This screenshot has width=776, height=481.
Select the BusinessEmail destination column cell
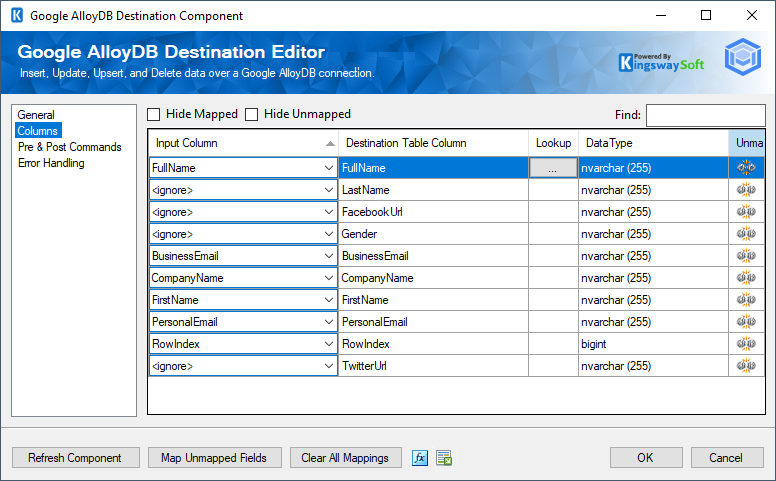pos(433,256)
